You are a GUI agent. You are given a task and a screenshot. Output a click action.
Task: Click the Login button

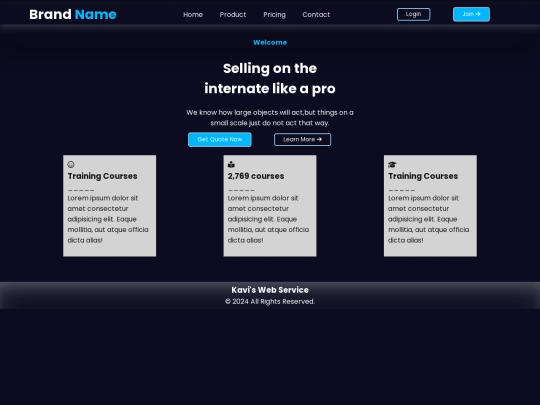(413, 14)
